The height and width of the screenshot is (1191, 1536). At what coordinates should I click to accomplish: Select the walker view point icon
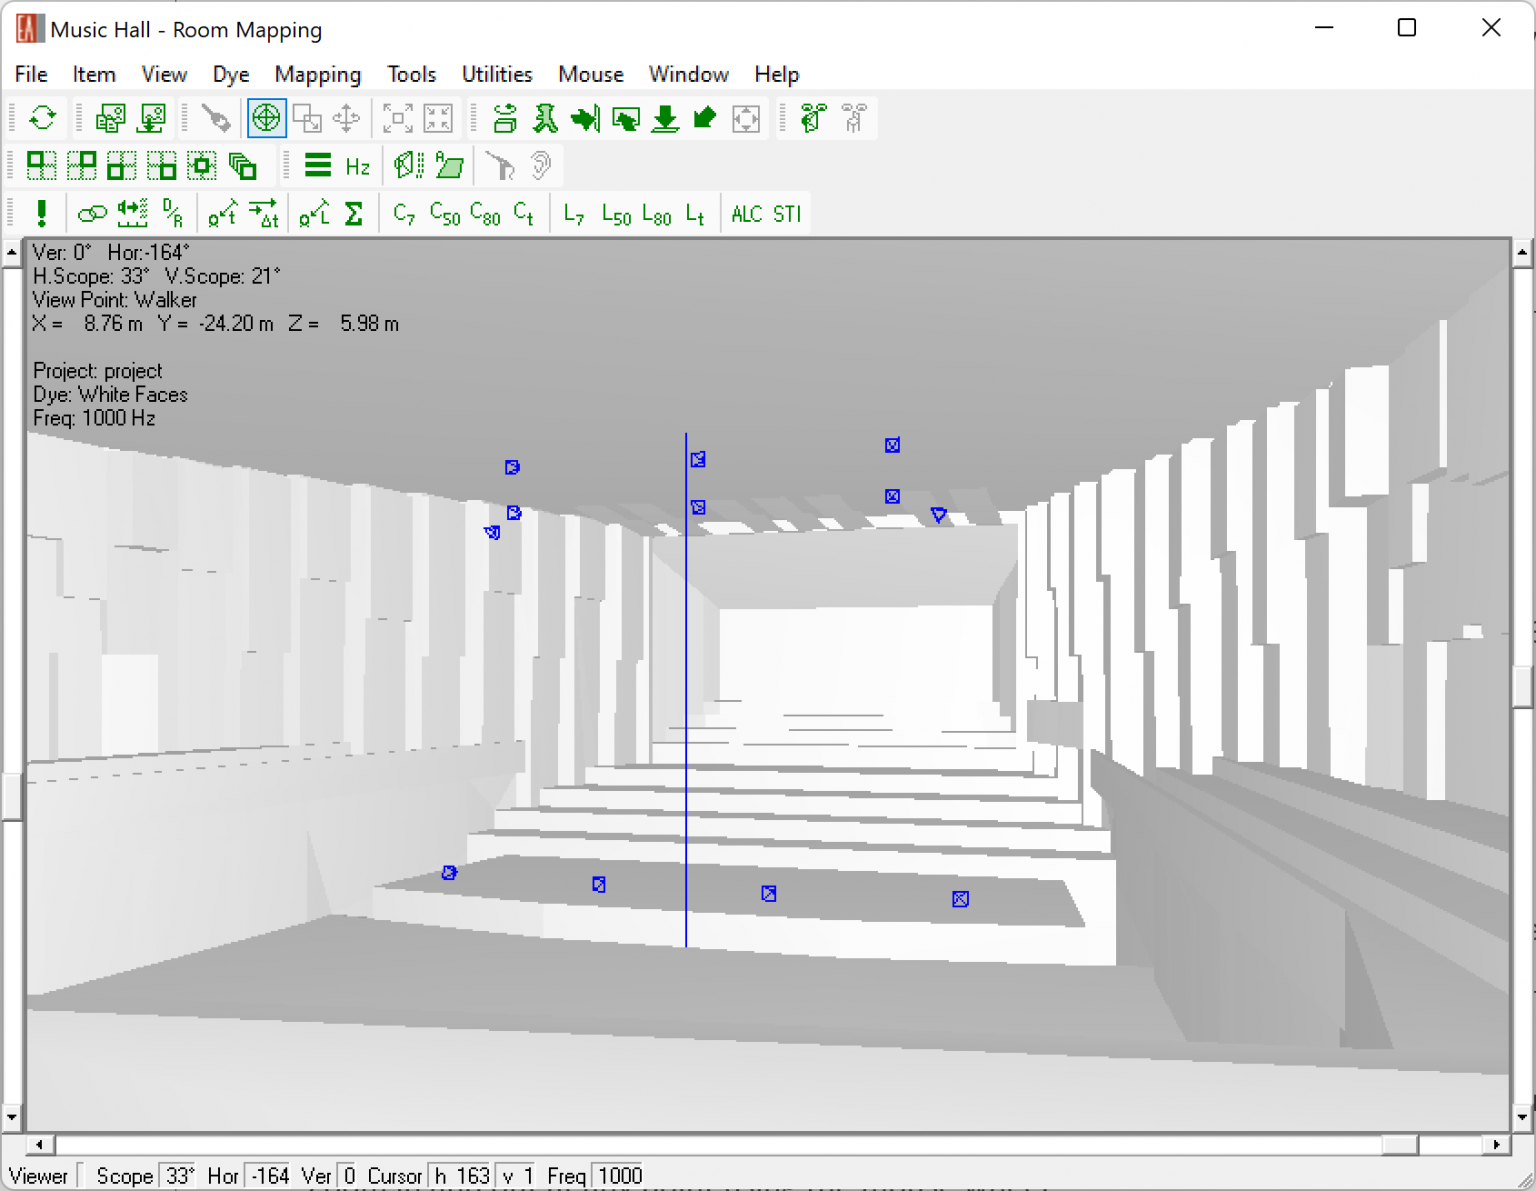[545, 118]
